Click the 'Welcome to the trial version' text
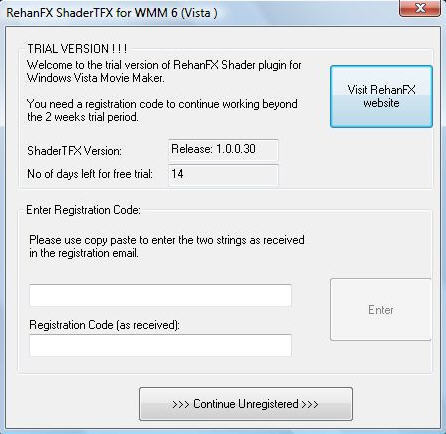Screen dimensions: 446x434 (x=164, y=71)
